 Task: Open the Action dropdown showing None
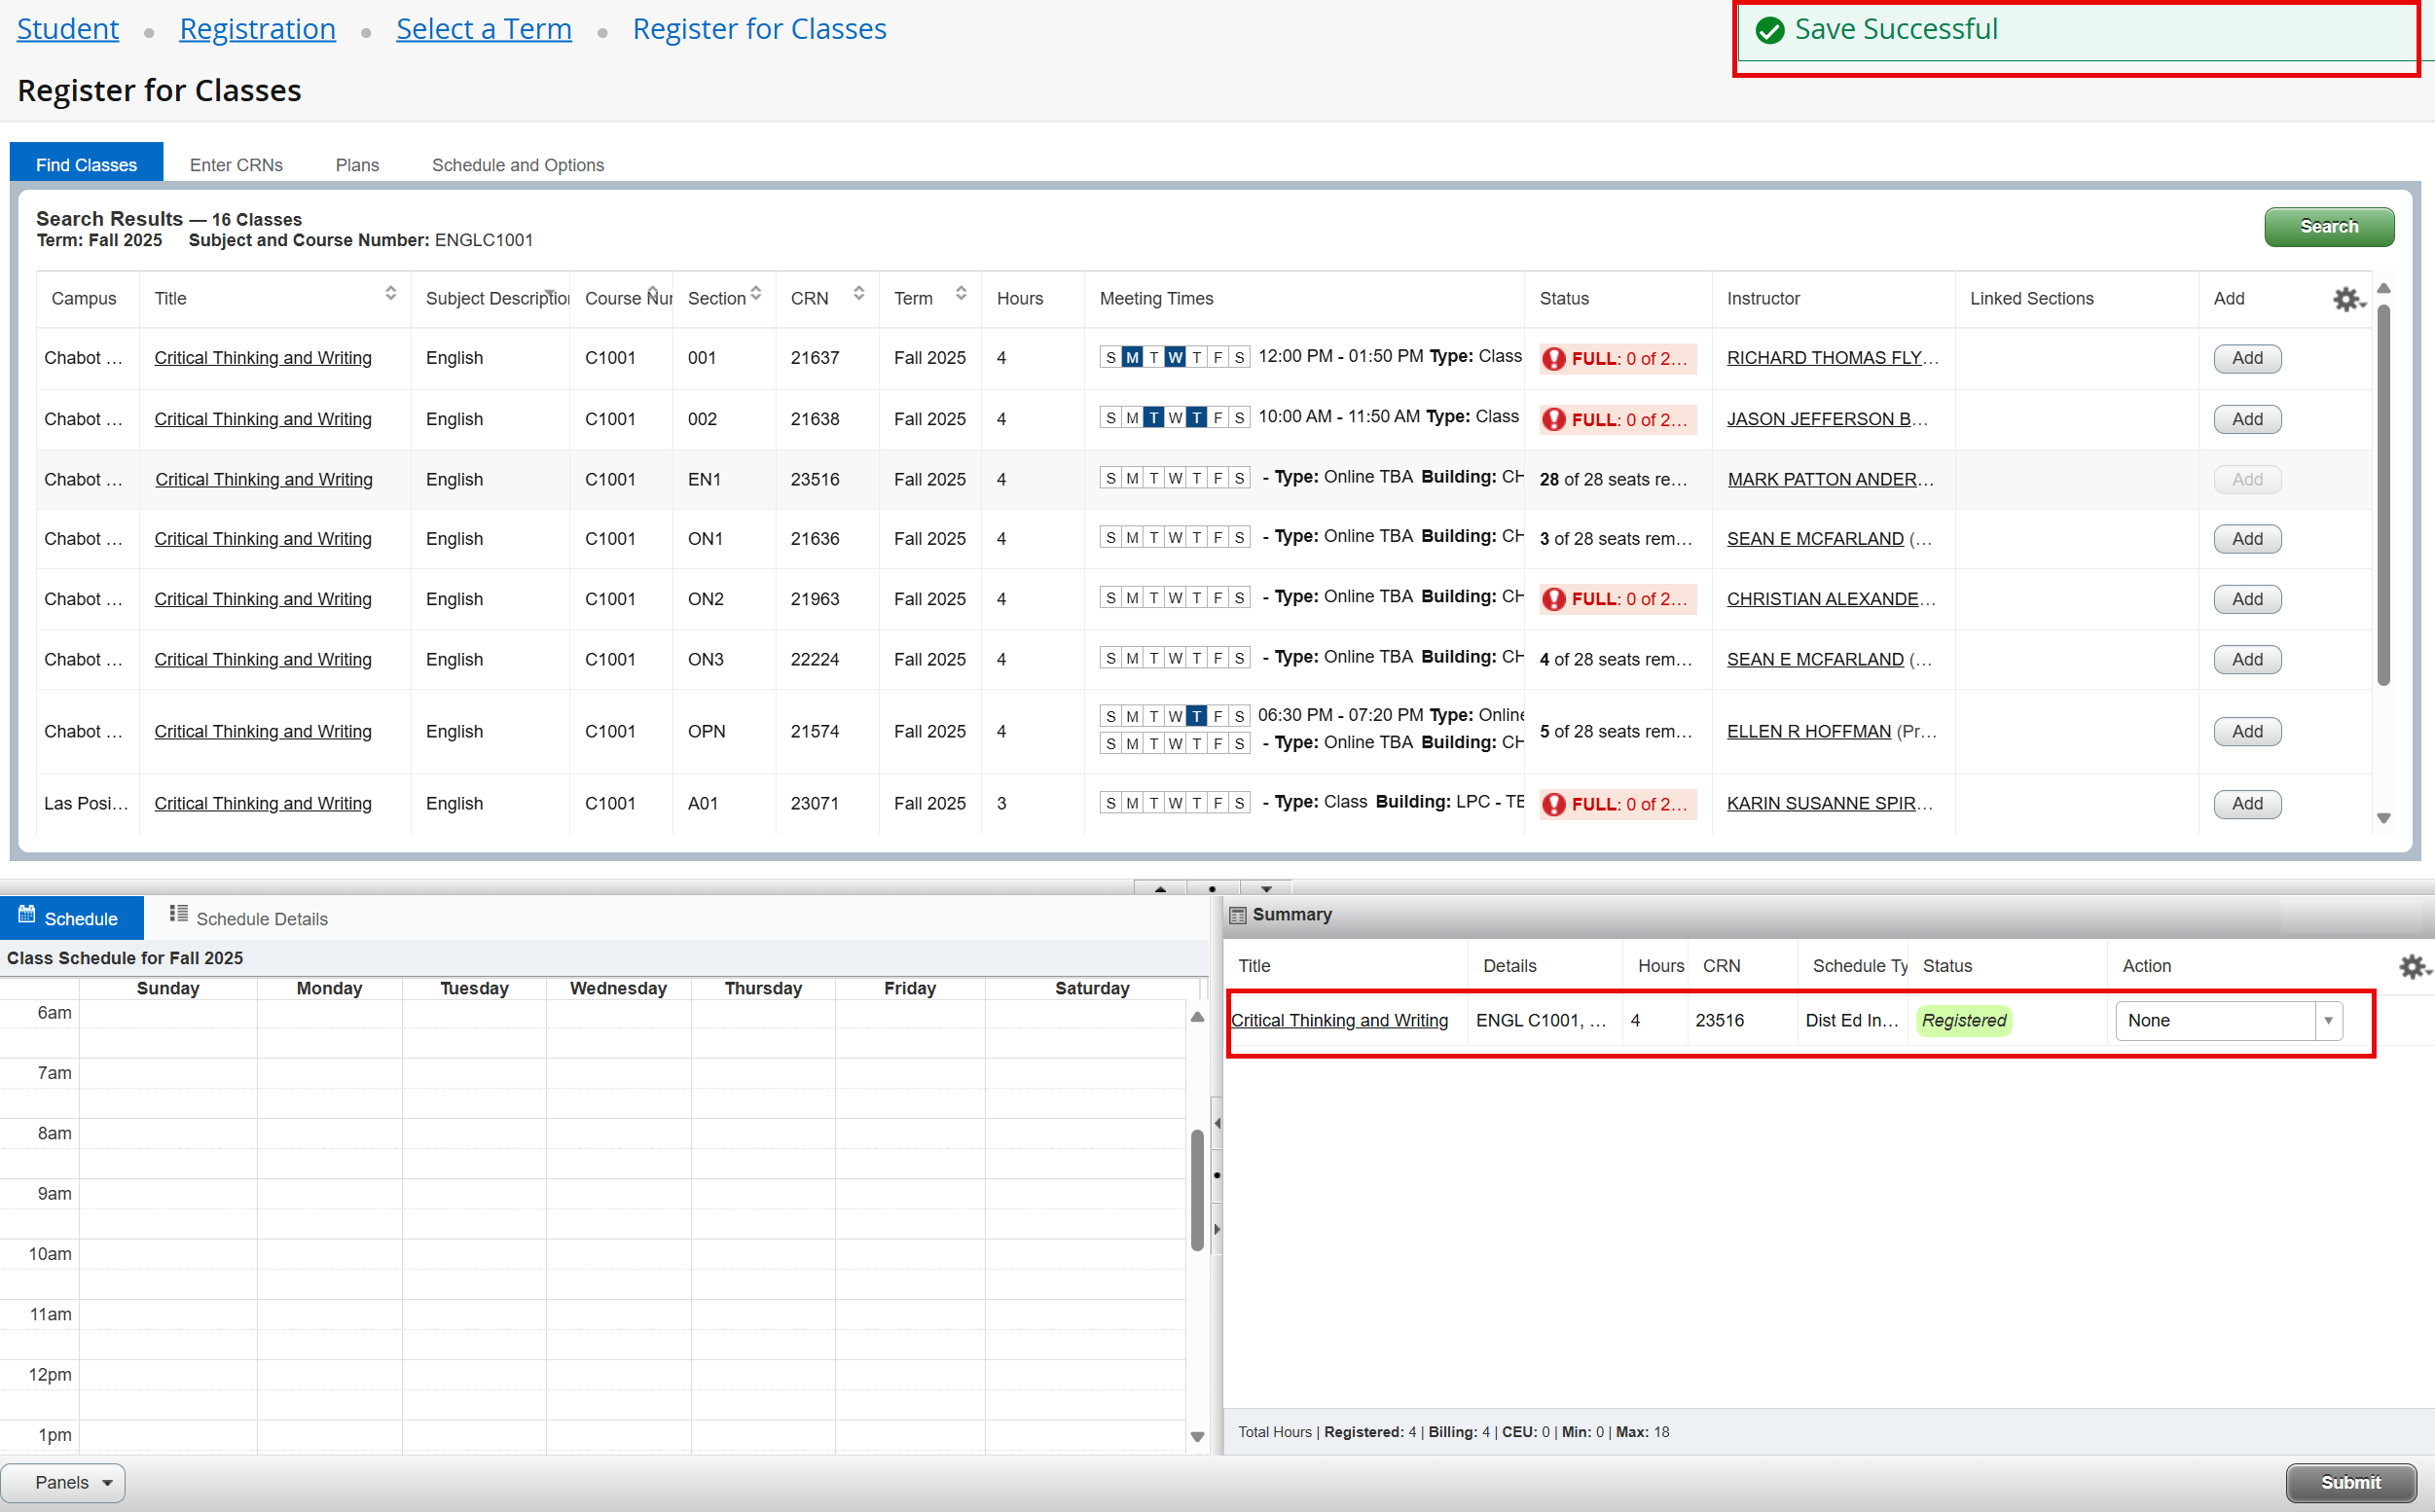(2228, 1021)
